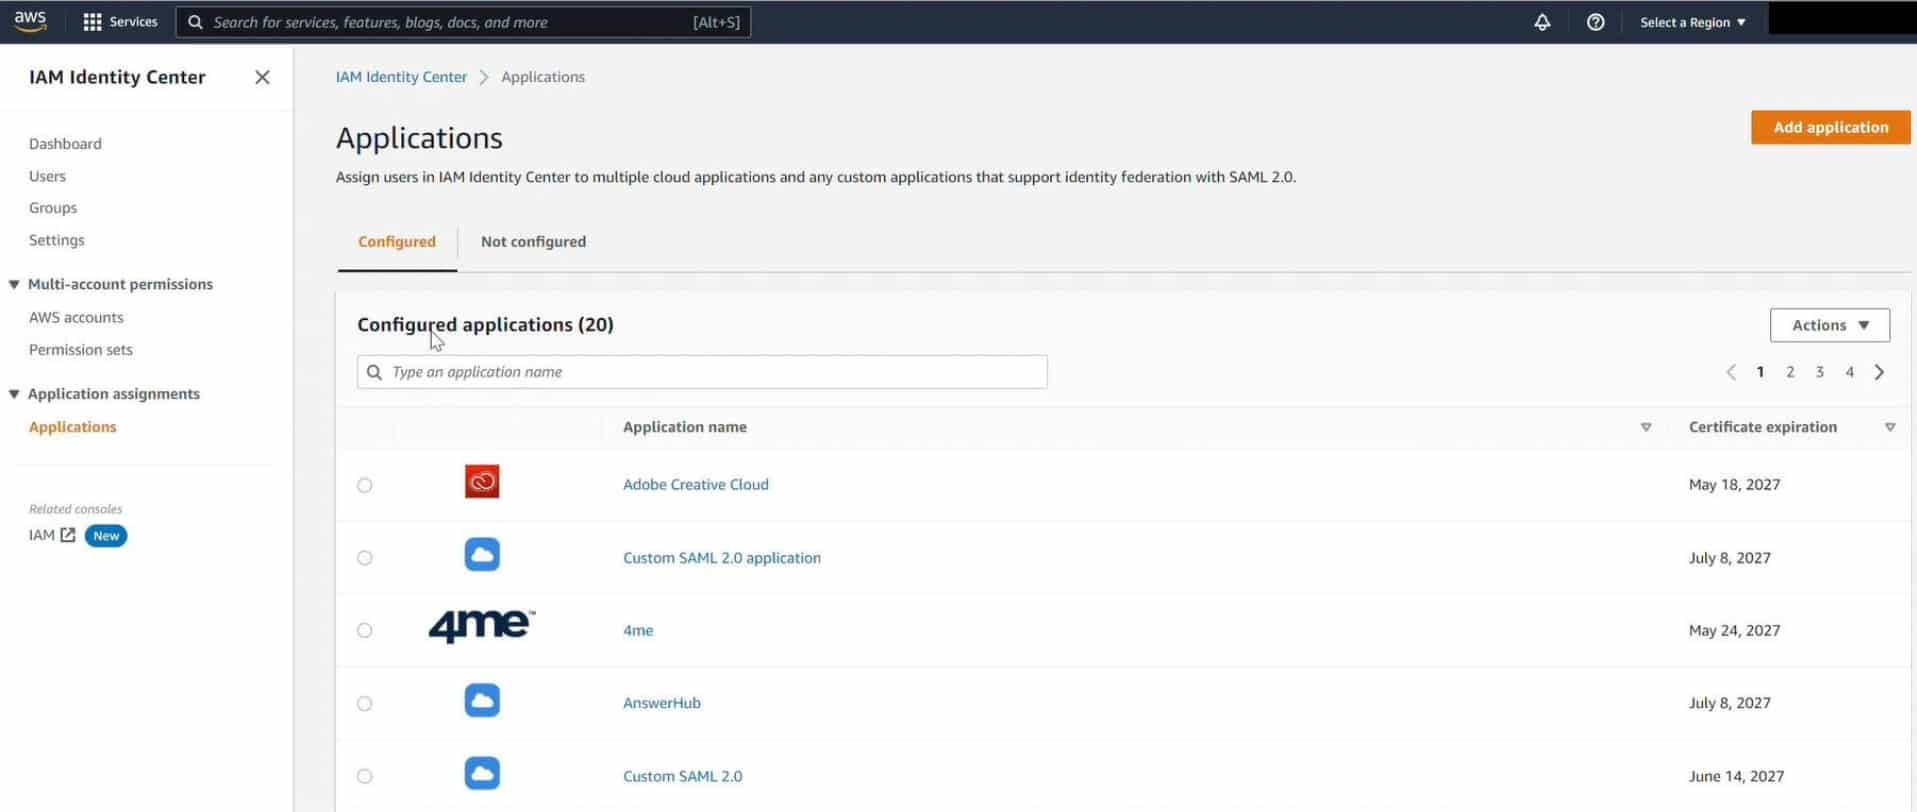
Task: Open the AWS home logo
Action: [x=30, y=21]
